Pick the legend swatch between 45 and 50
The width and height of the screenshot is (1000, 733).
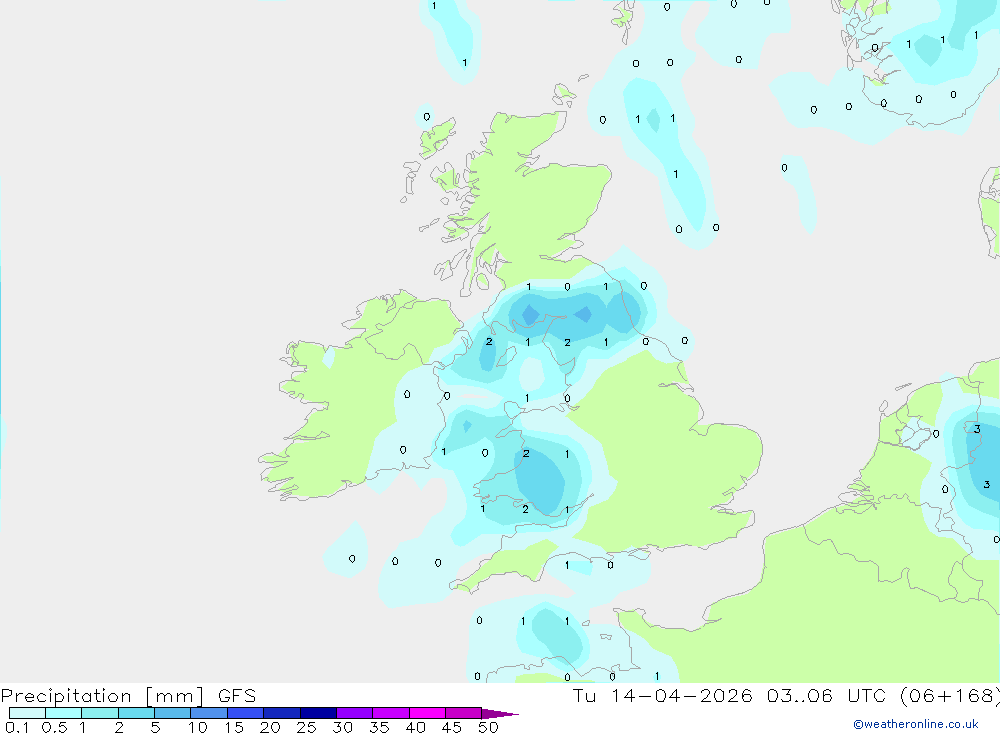[464, 713]
